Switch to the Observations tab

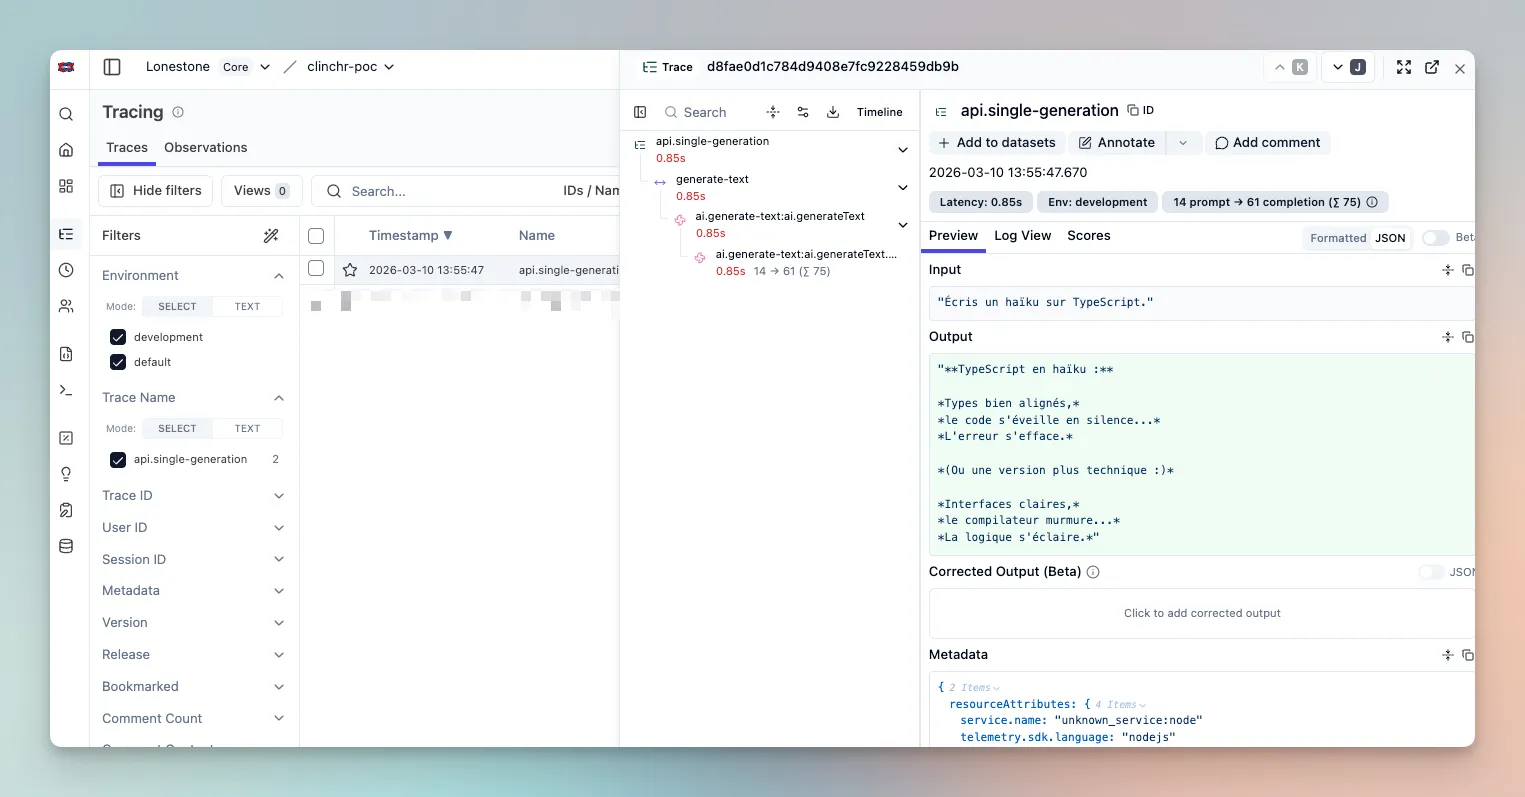[x=205, y=147]
